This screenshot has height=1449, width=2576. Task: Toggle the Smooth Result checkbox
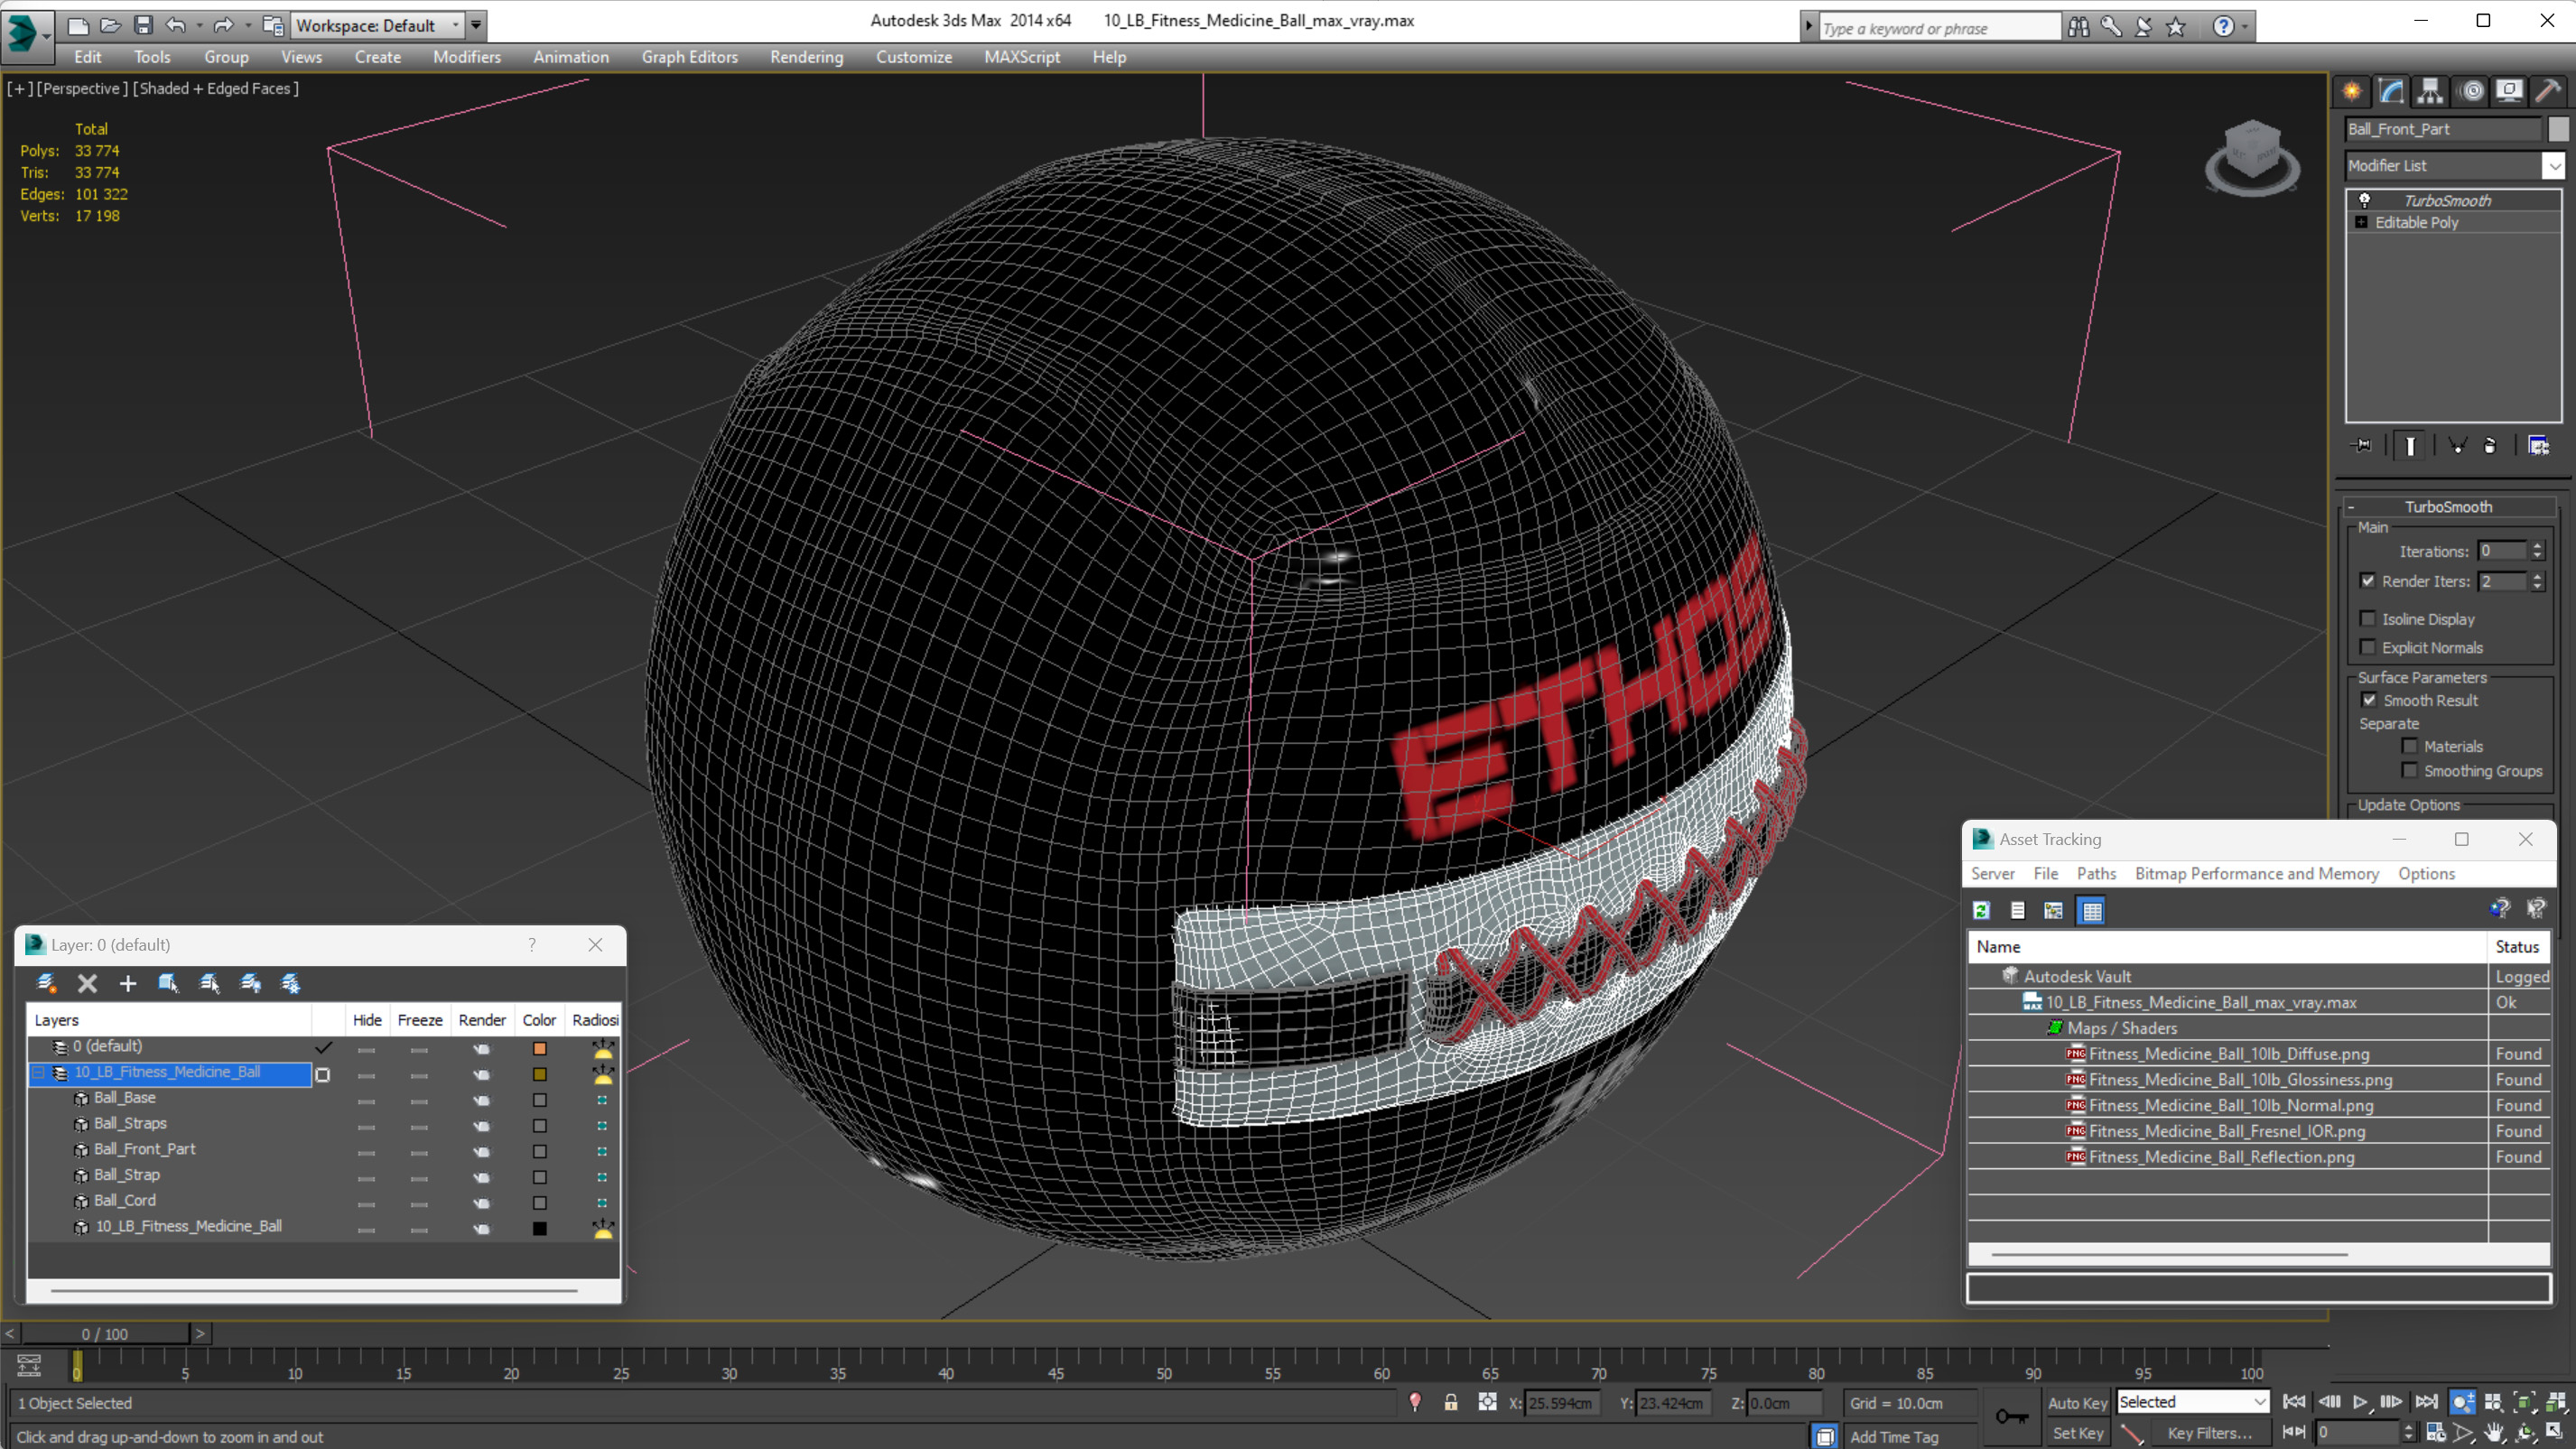pos(2369,700)
